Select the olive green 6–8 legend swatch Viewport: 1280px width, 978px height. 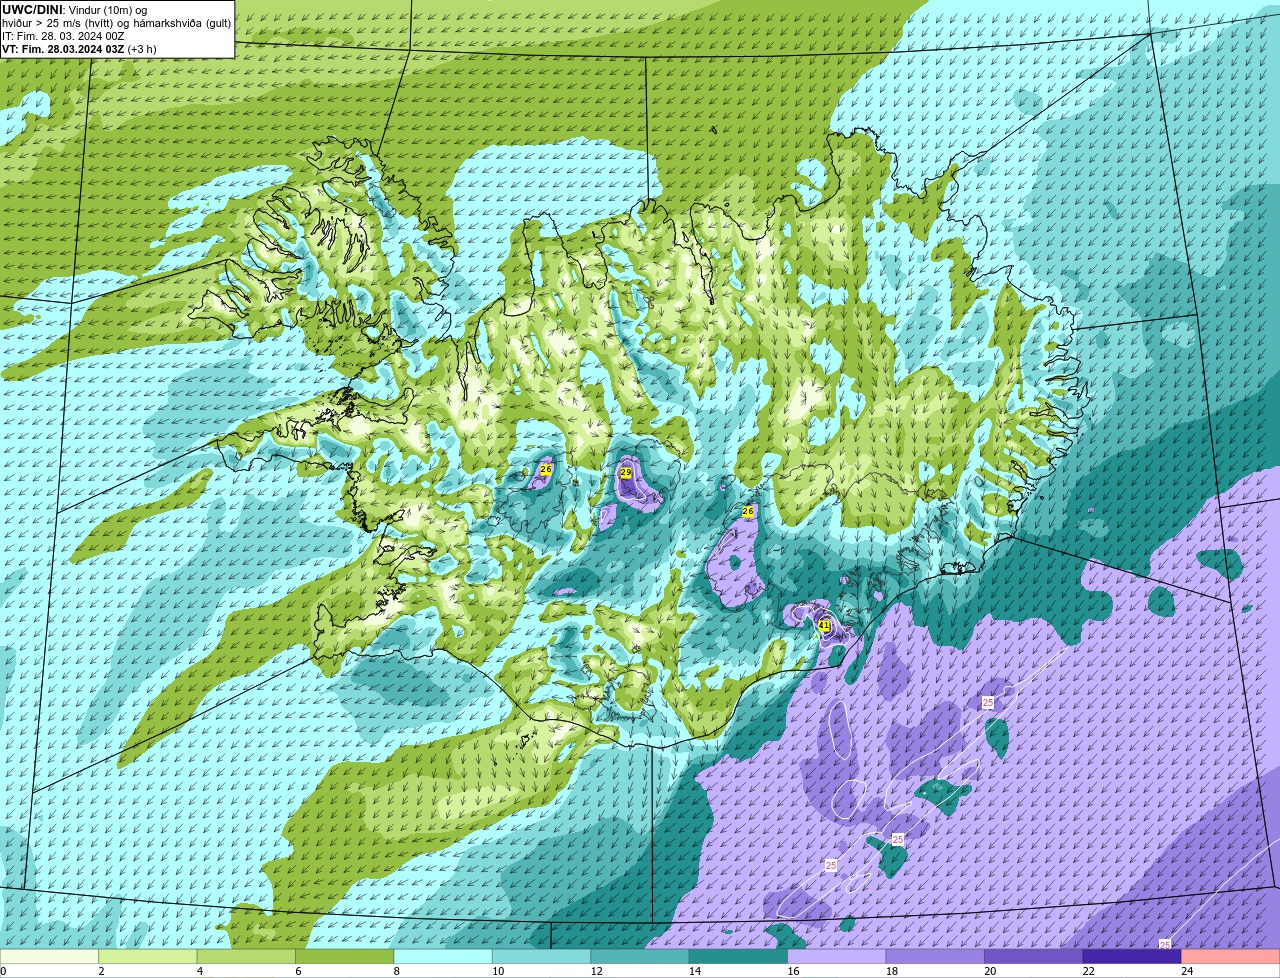pos(344,957)
